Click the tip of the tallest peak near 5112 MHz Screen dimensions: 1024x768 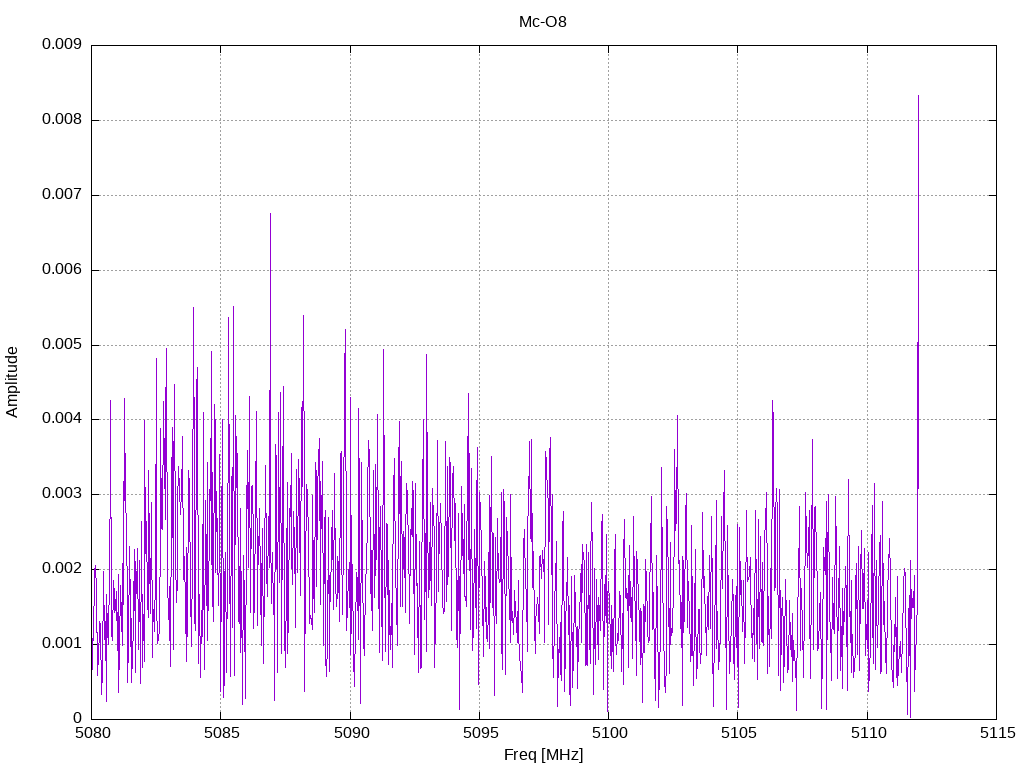pyautogui.click(x=918, y=96)
